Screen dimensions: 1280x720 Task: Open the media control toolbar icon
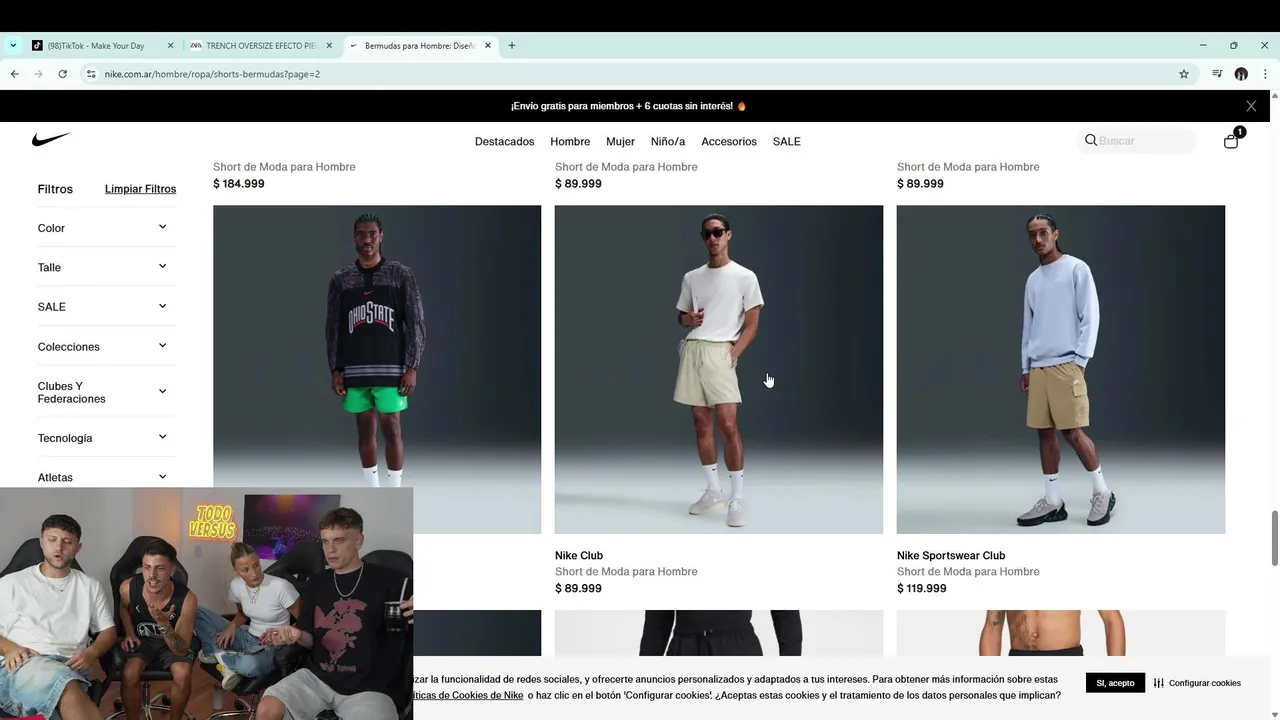pyautogui.click(x=1217, y=74)
